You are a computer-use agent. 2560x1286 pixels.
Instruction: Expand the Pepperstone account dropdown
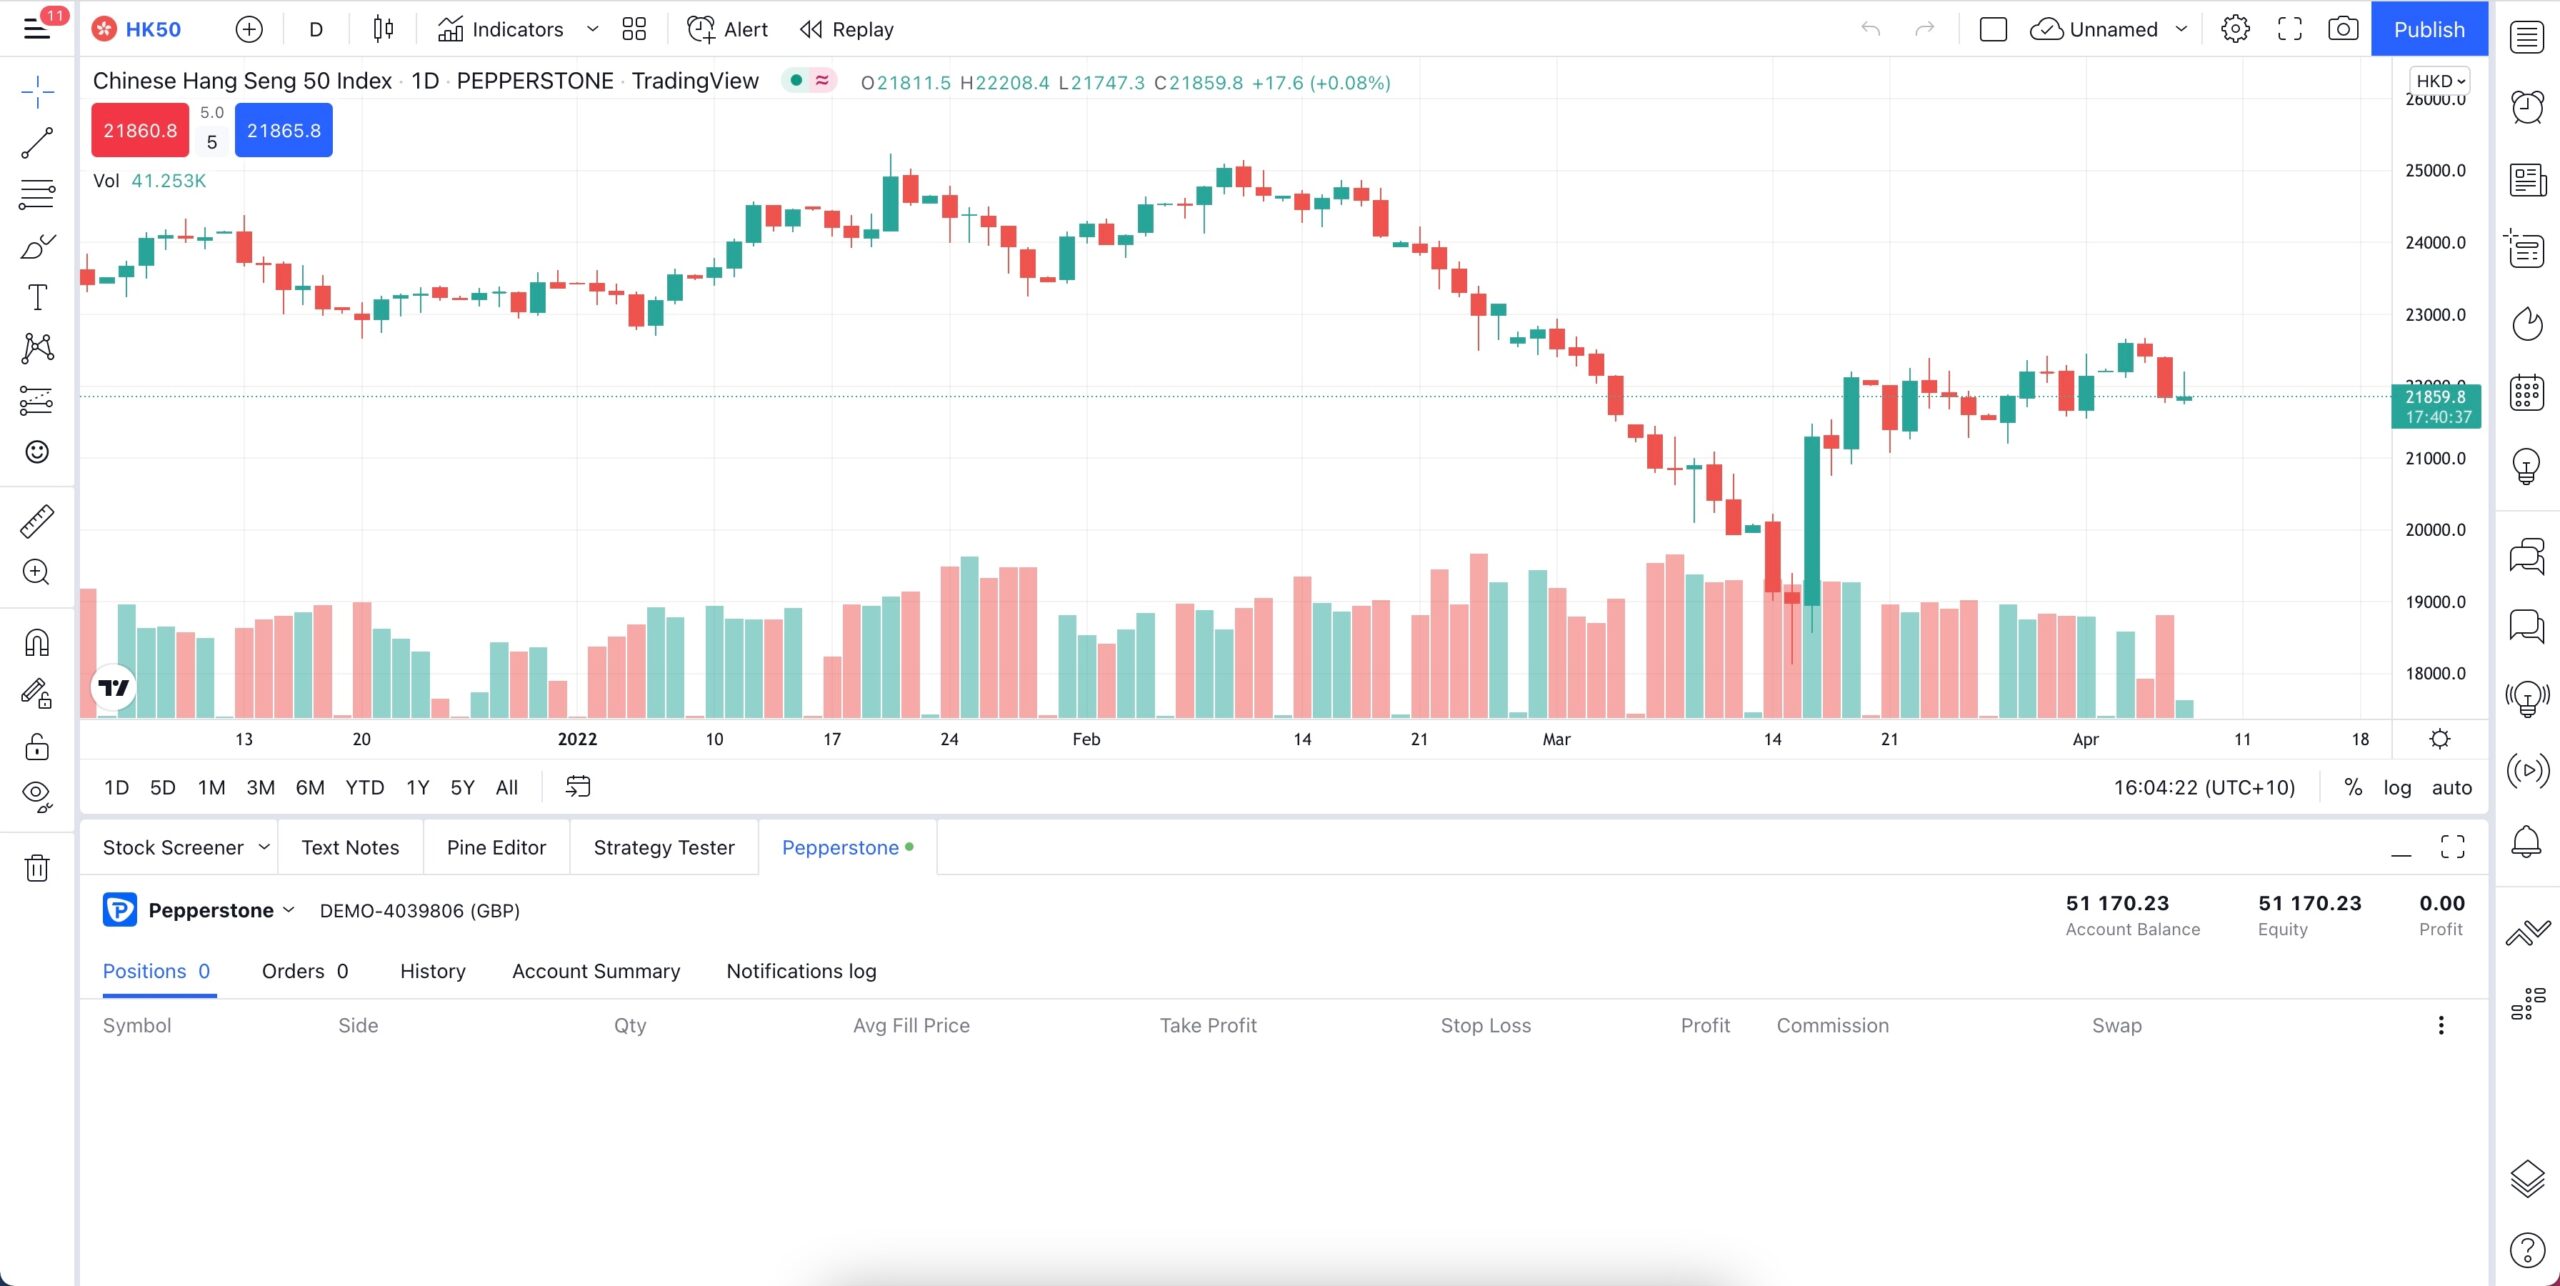click(288, 910)
